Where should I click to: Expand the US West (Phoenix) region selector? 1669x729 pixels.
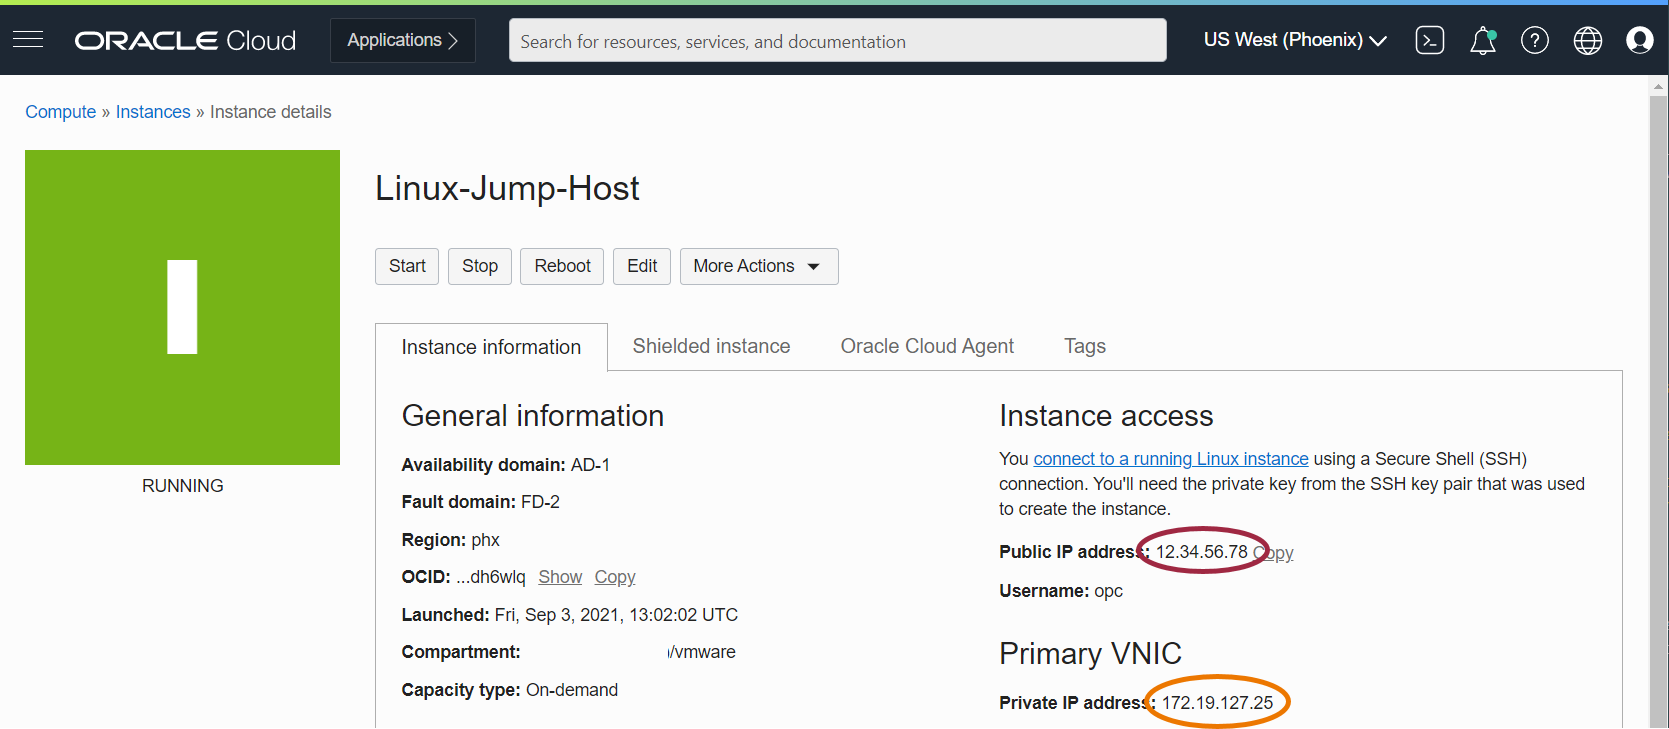(x=1294, y=40)
